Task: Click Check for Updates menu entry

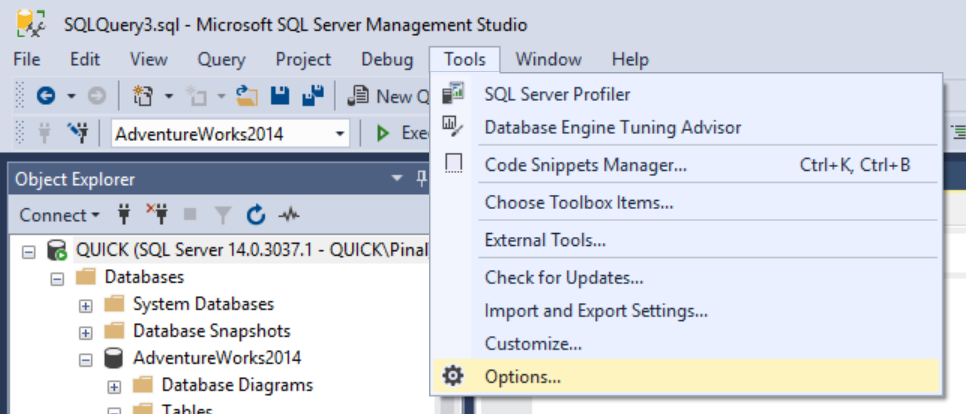Action: (x=686, y=277)
